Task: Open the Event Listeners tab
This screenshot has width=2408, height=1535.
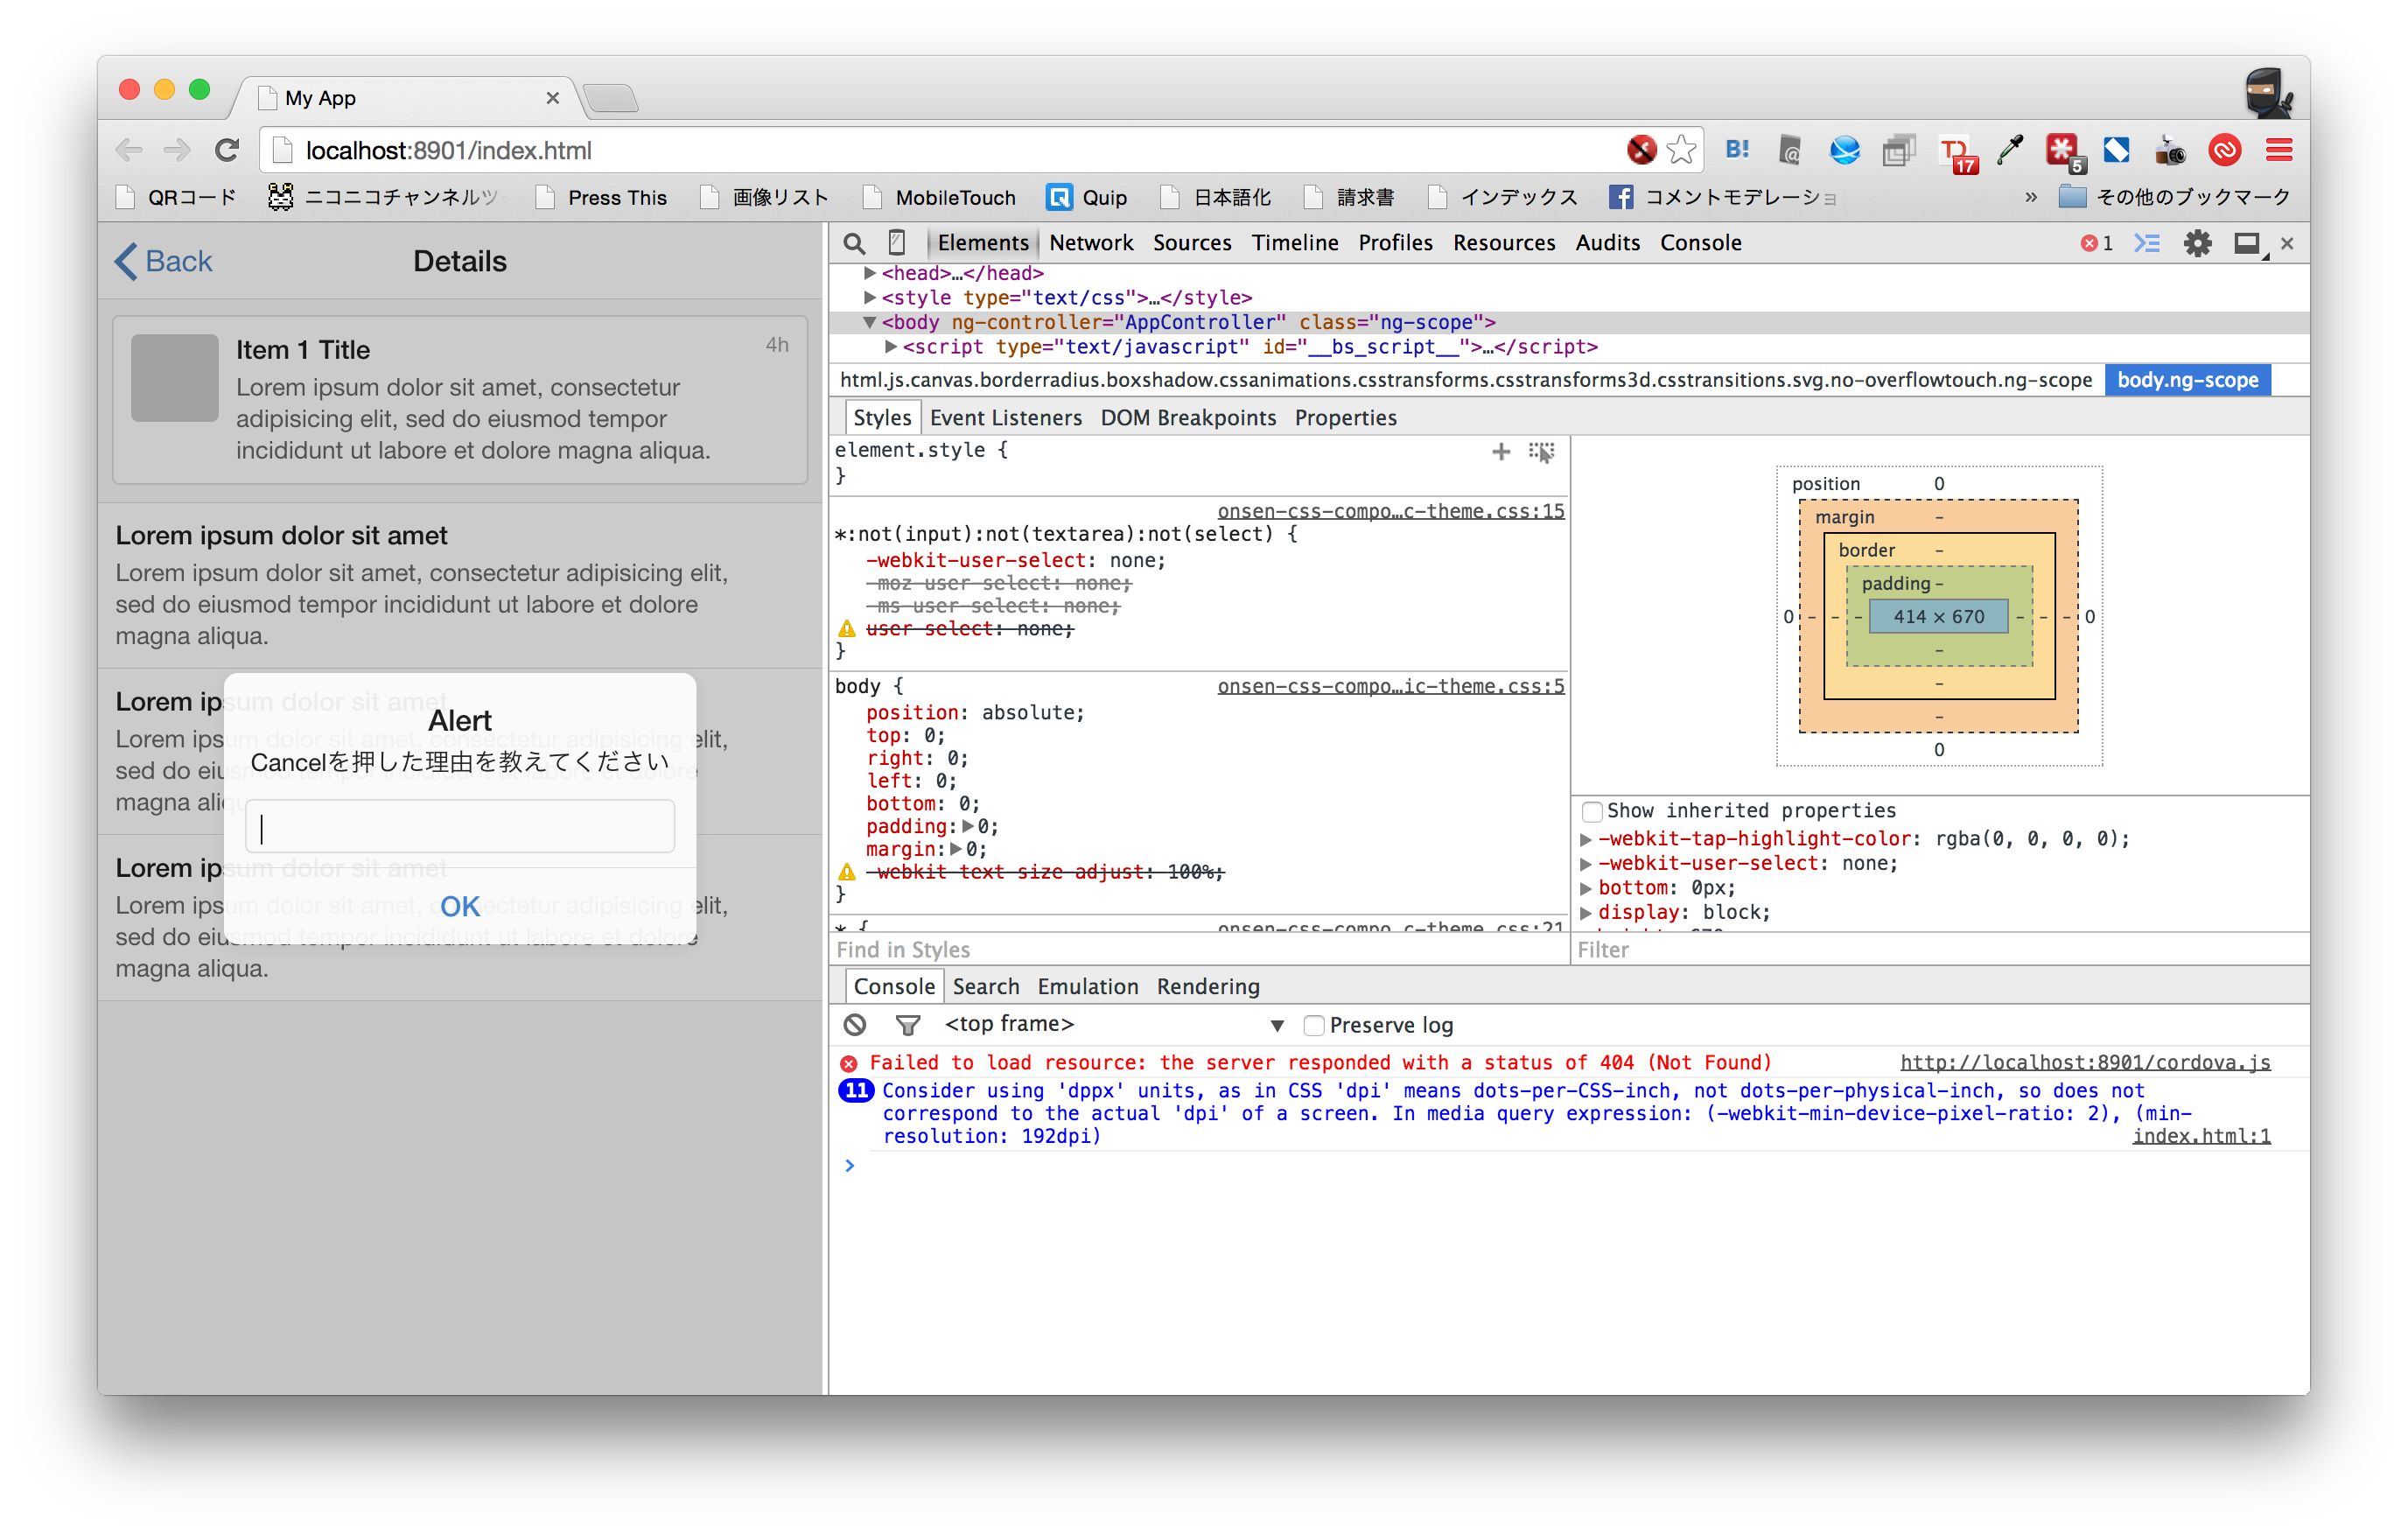Action: [1005, 418]
